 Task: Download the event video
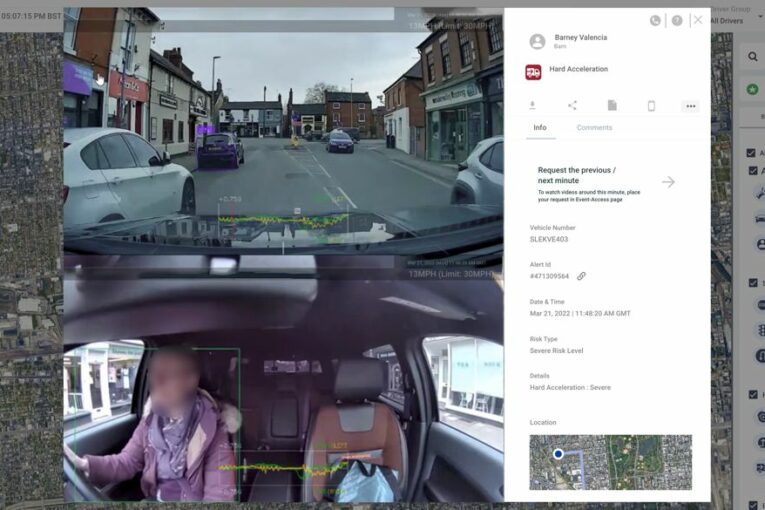tap(532, 105)
